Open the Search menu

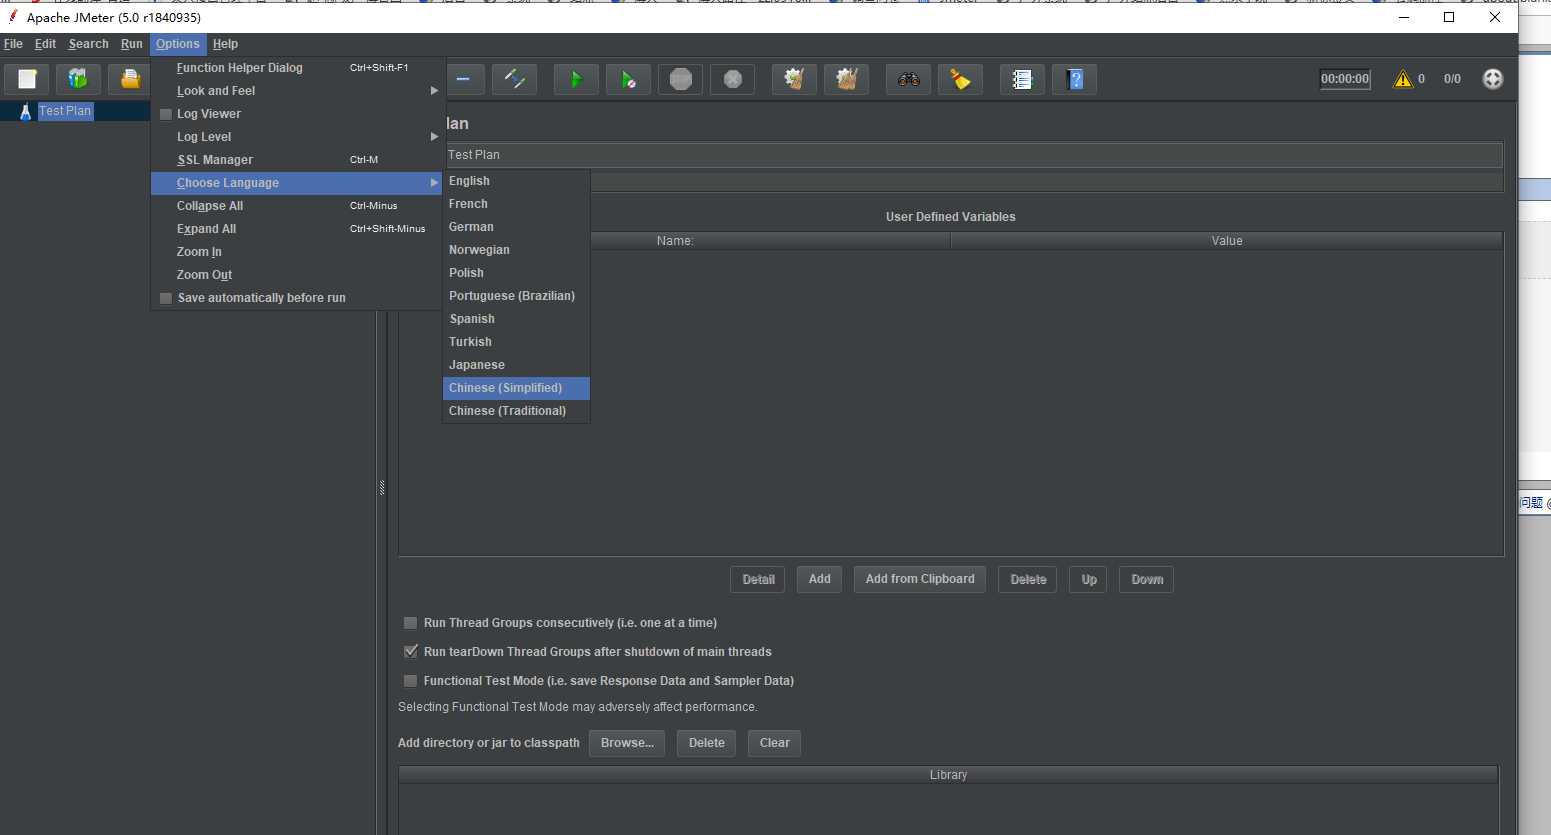click(88, 44)
